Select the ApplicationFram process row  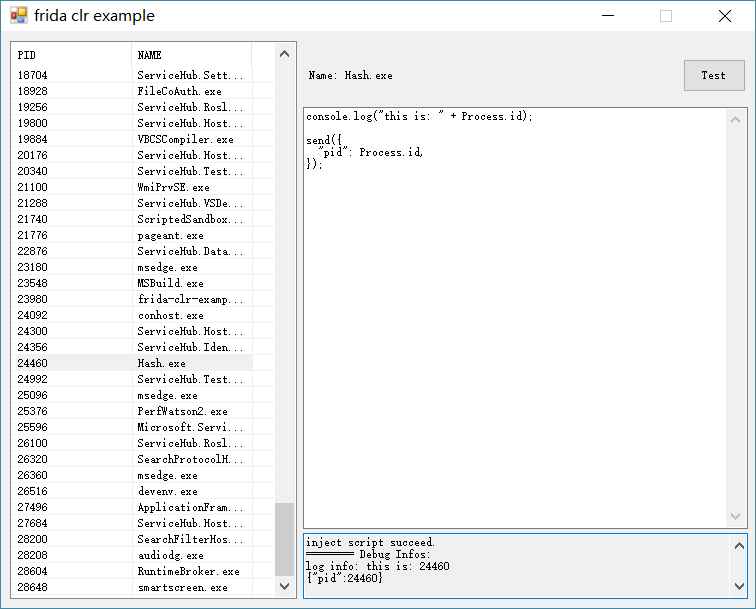(x=132, y=507)
